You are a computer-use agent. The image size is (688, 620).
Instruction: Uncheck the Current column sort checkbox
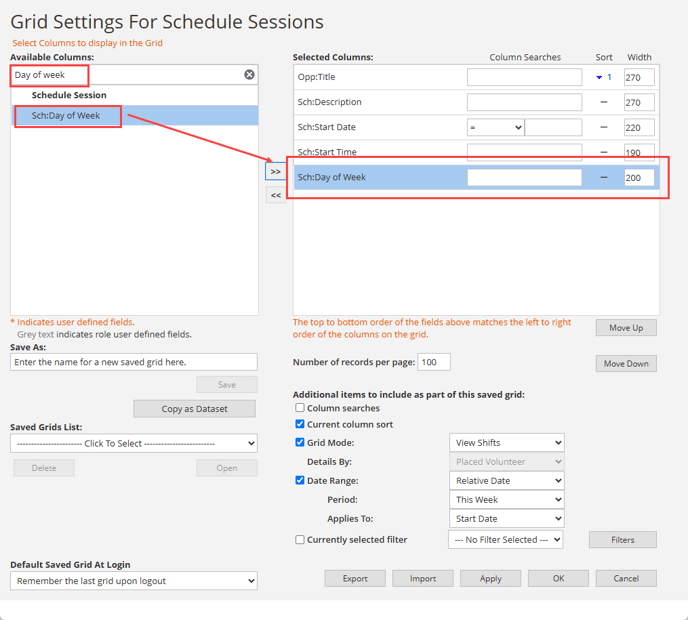point(300,424)
